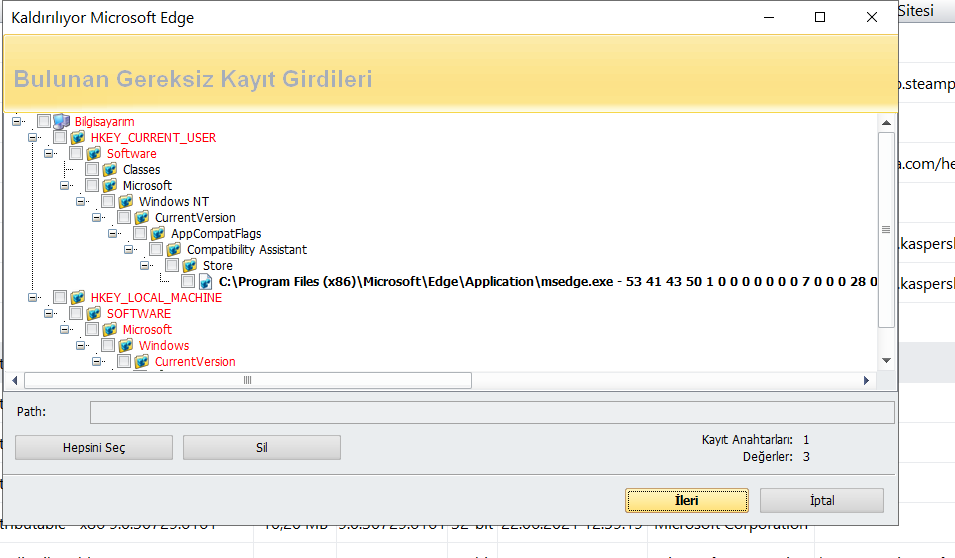Enable the AppCompatFlags checkbox
This screenshot has height=558, width=955.
click(140, 233)
